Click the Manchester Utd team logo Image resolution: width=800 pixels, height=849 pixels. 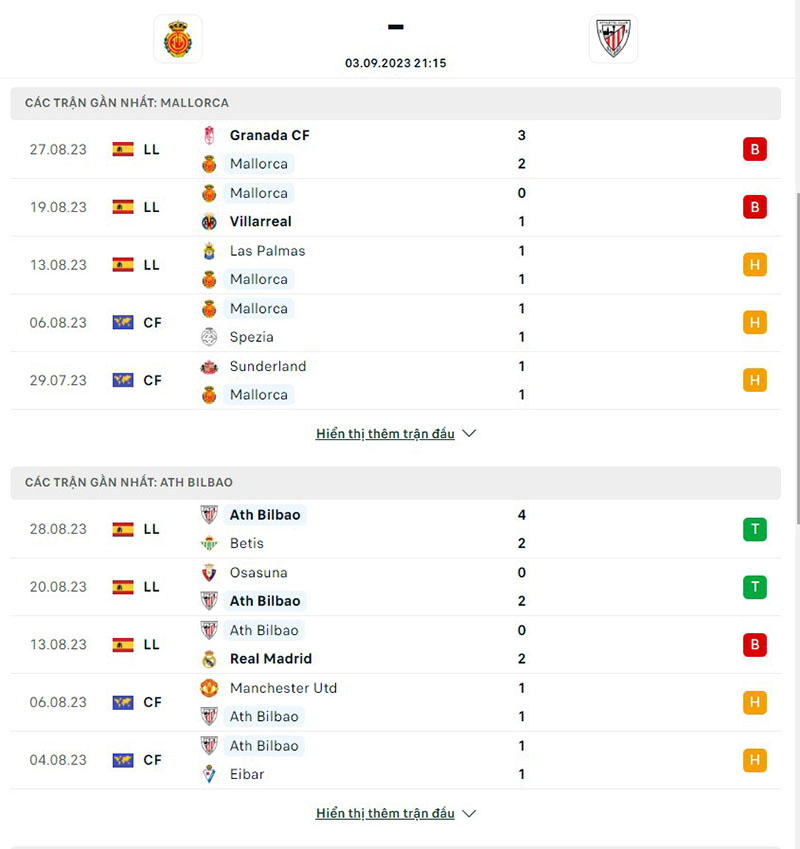[209, 688]
